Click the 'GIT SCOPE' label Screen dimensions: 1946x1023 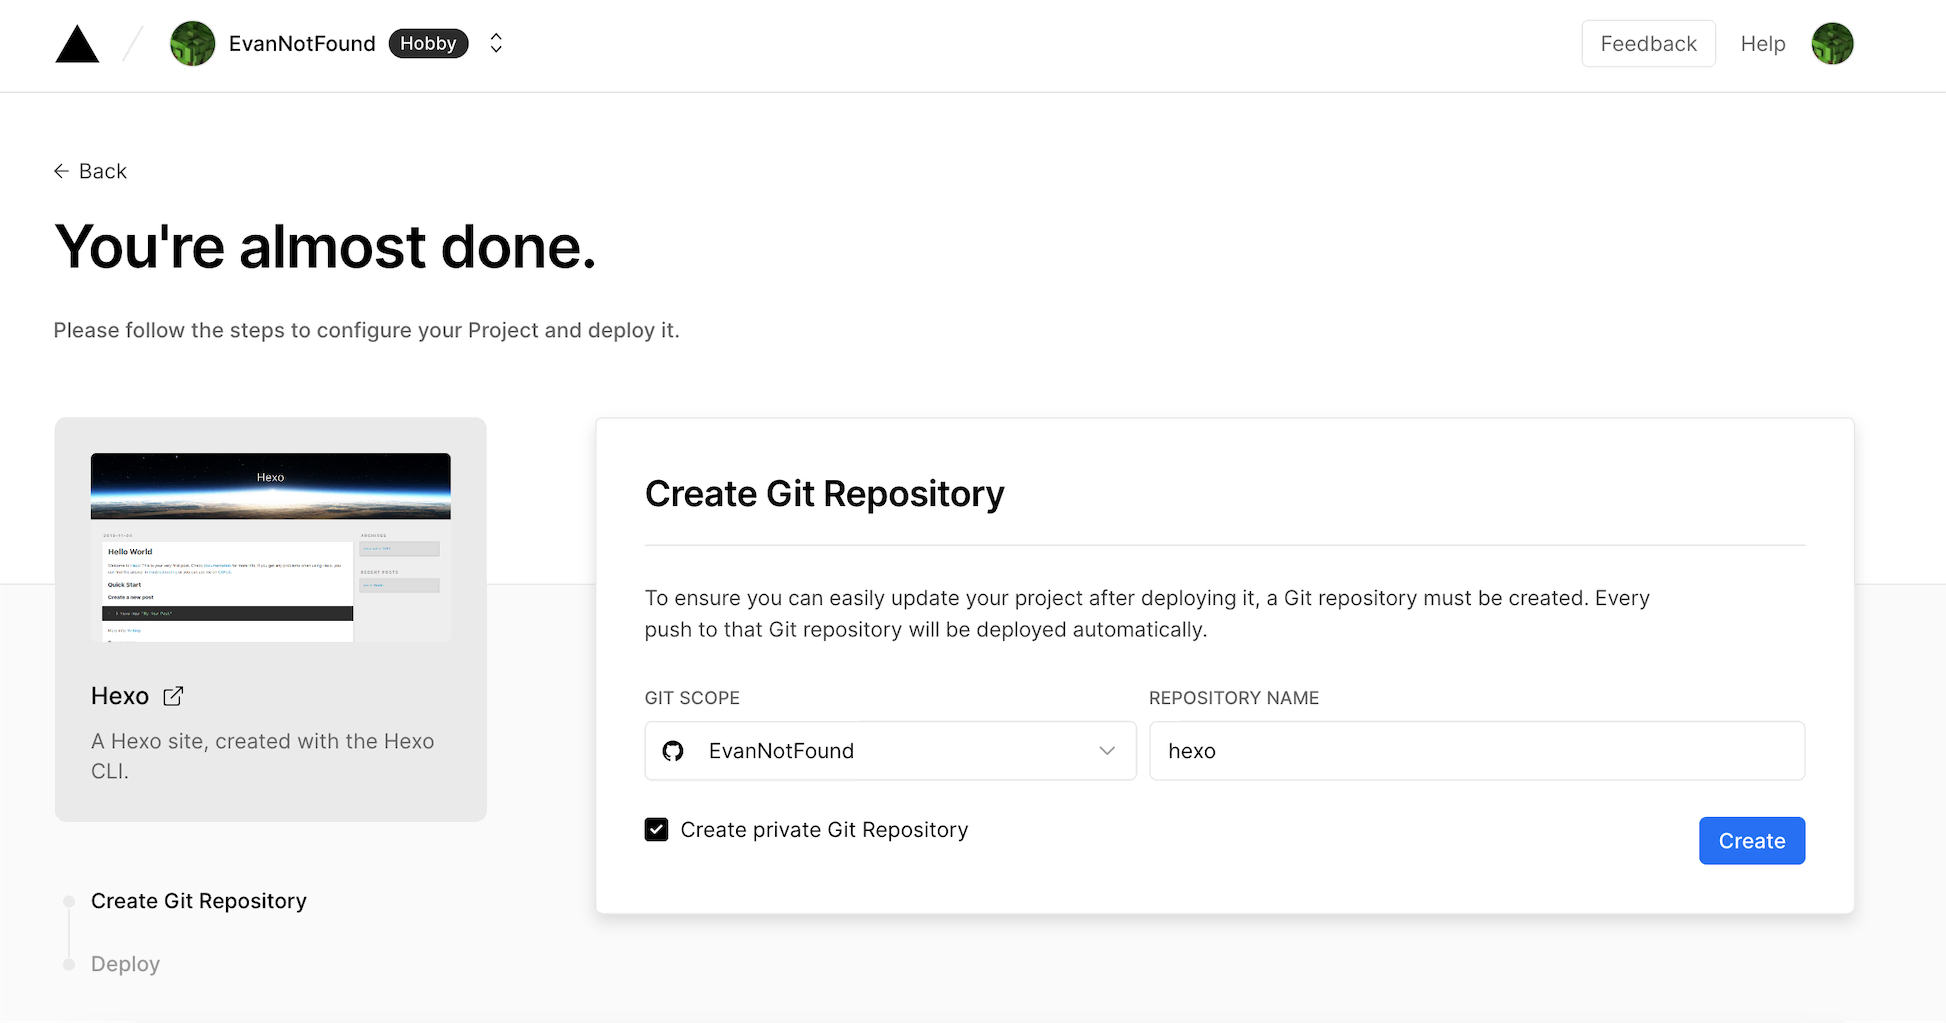692,698
